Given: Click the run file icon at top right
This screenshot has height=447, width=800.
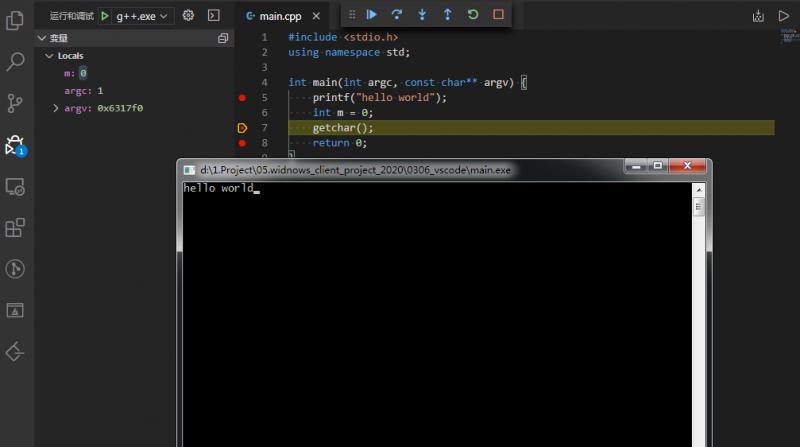Looking at the screenshot, I should [784, 16].
